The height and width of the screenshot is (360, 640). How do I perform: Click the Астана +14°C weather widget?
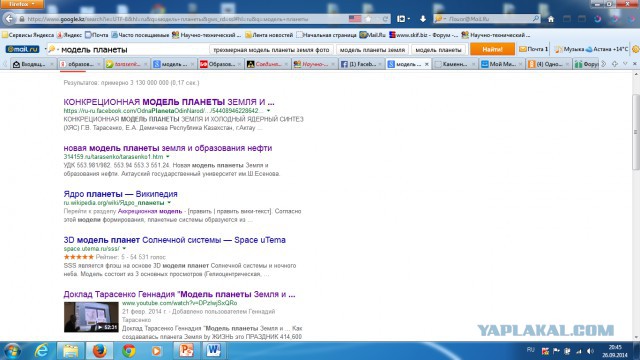607,49
